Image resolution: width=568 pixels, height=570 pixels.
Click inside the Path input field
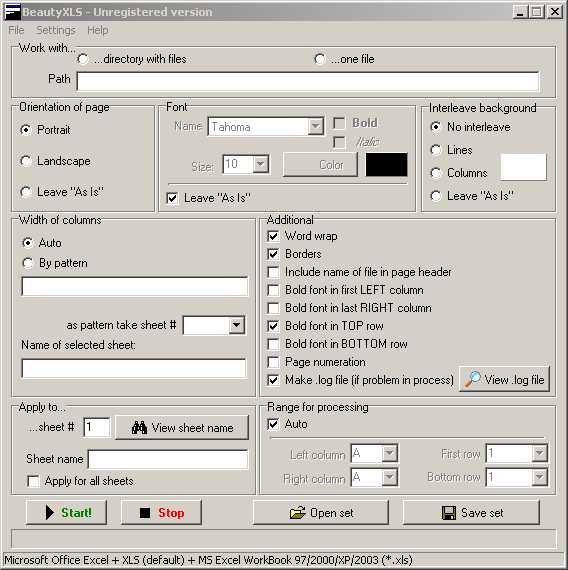[308, 81]
